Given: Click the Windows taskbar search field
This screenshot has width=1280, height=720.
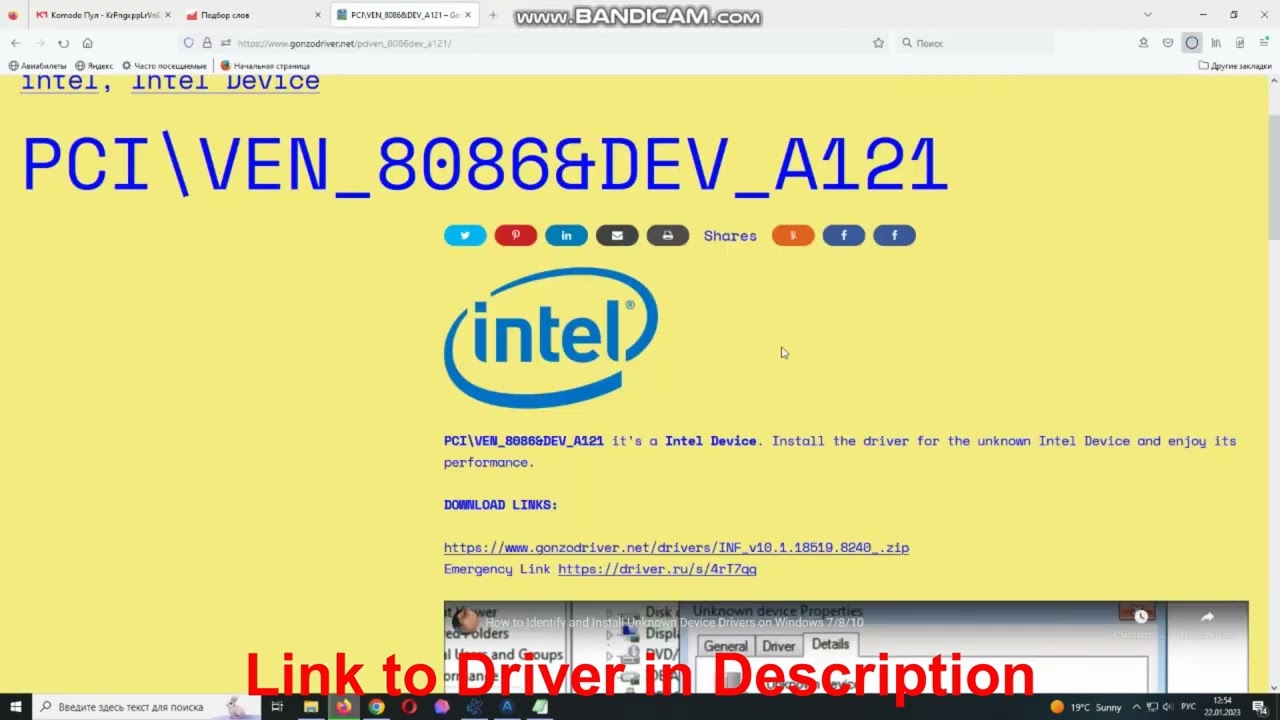Looking at the screenshot, I should (x=144, y=707).
